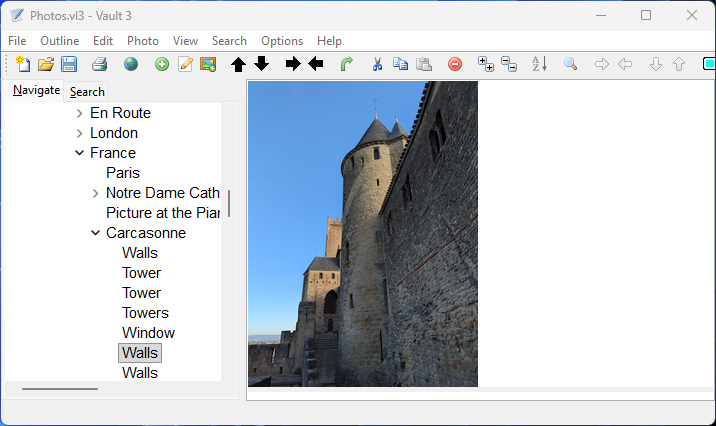
Task: Click the horizontal scrollbar of the tree panel
Action: pos(60,388)
